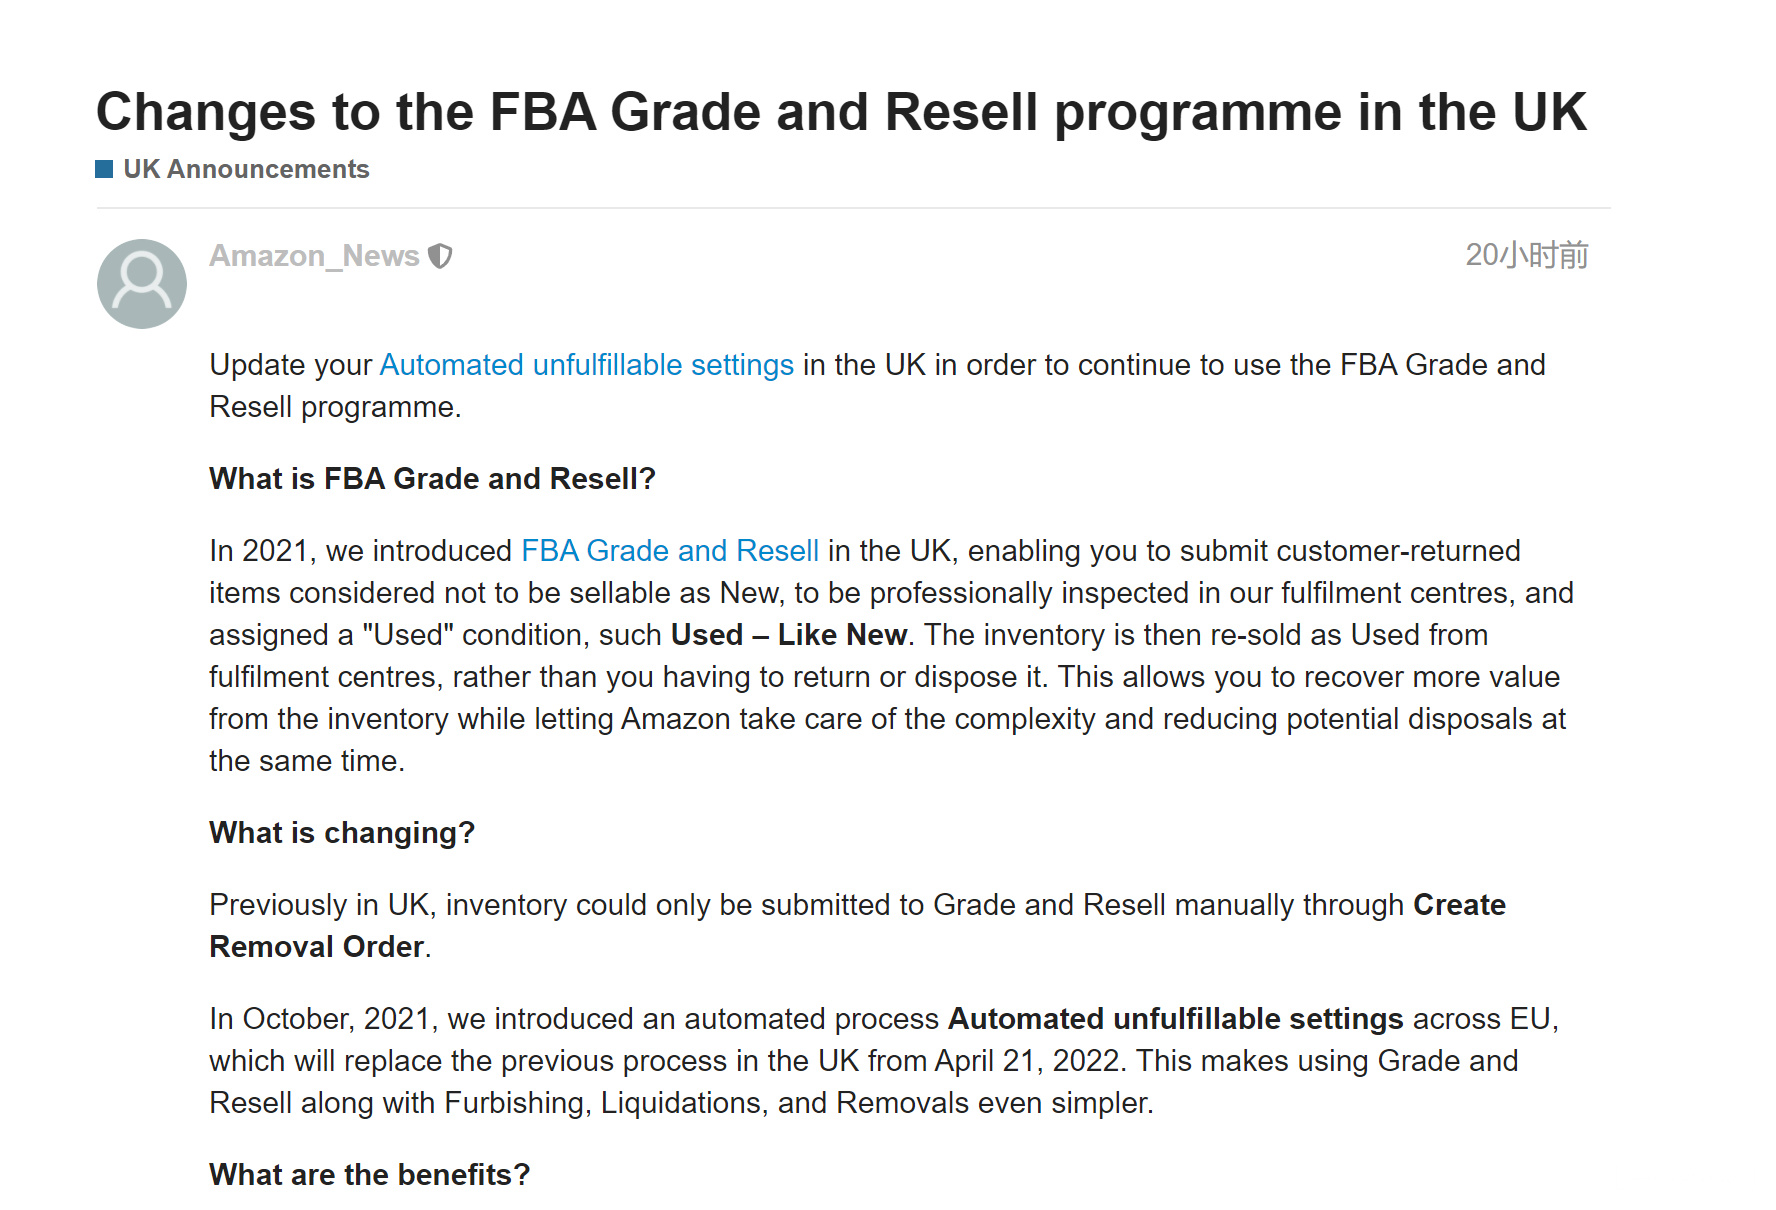The image size is (1776, 1210).
Task: Click the Amazon_News user avatar
Action: coord(142,284)
